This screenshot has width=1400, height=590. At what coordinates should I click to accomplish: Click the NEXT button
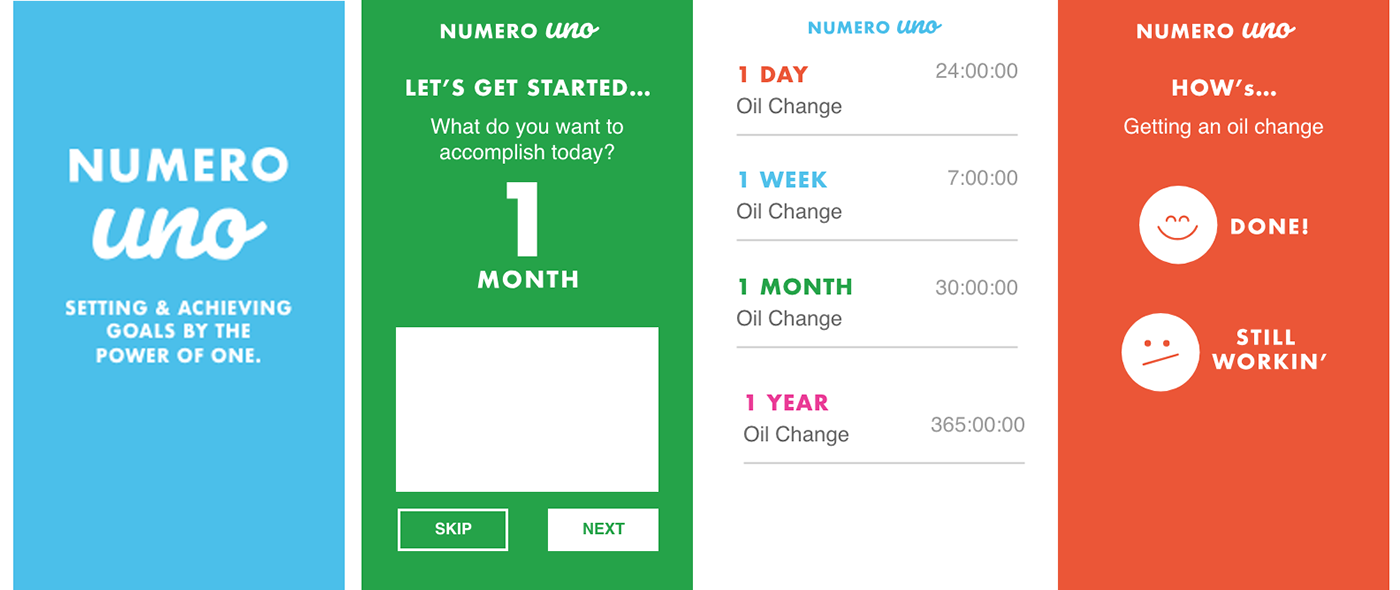point(603,529)
